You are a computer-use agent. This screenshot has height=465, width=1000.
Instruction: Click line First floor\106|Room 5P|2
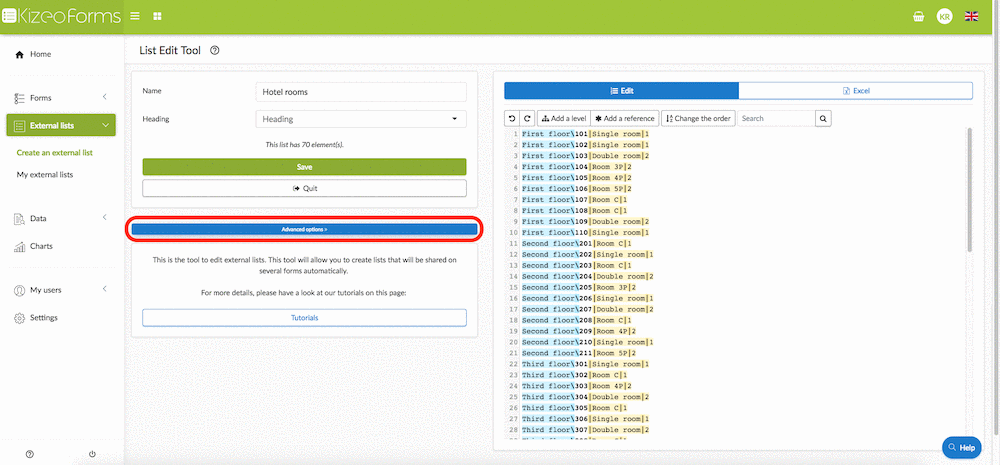tap(577, 189)
